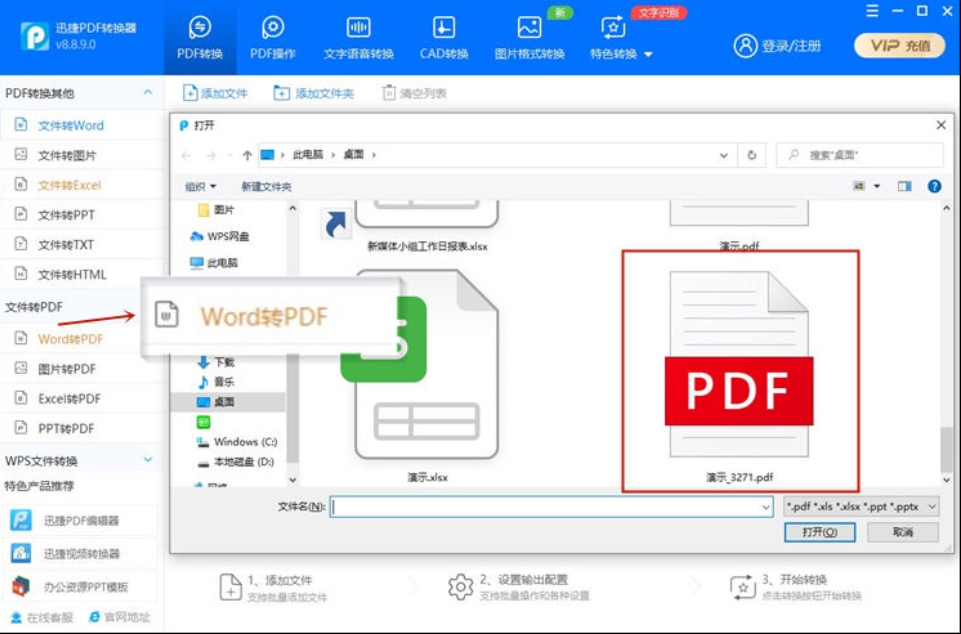
Task: Expand the address bar history dropdown
Action: tap(724, 155)
